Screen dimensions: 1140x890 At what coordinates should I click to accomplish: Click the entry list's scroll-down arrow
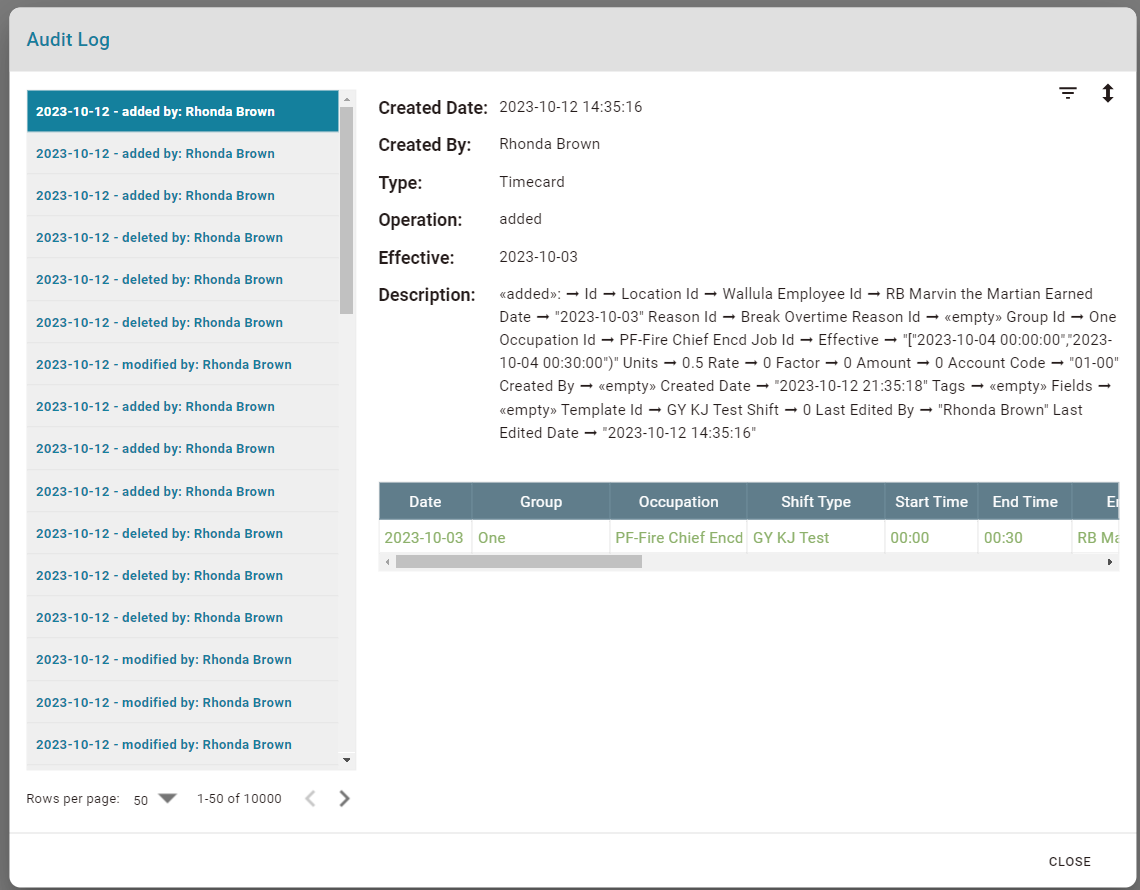point(347,760)
